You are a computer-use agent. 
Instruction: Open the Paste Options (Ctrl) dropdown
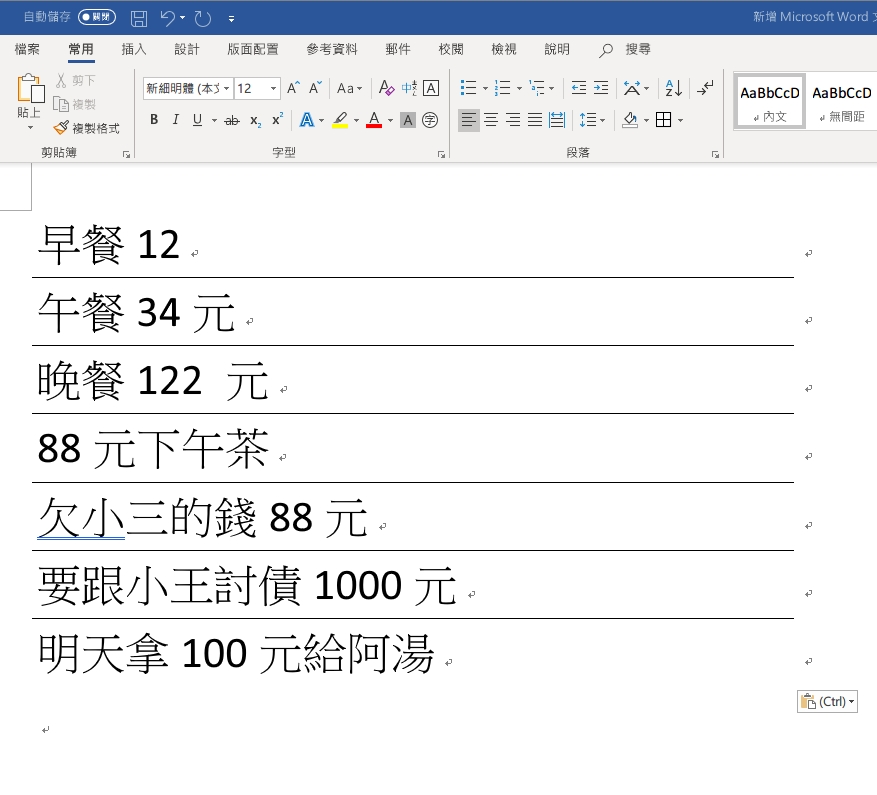coord(827,702)
